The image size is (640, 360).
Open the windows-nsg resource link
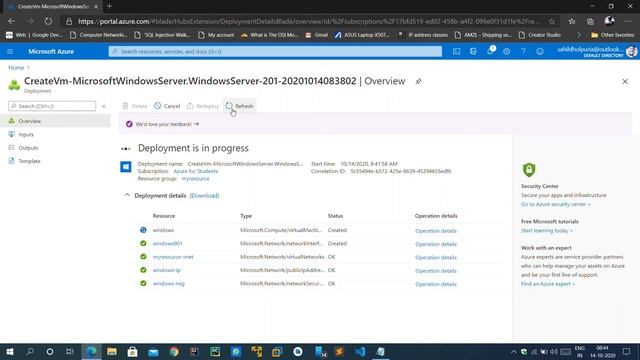169,284
